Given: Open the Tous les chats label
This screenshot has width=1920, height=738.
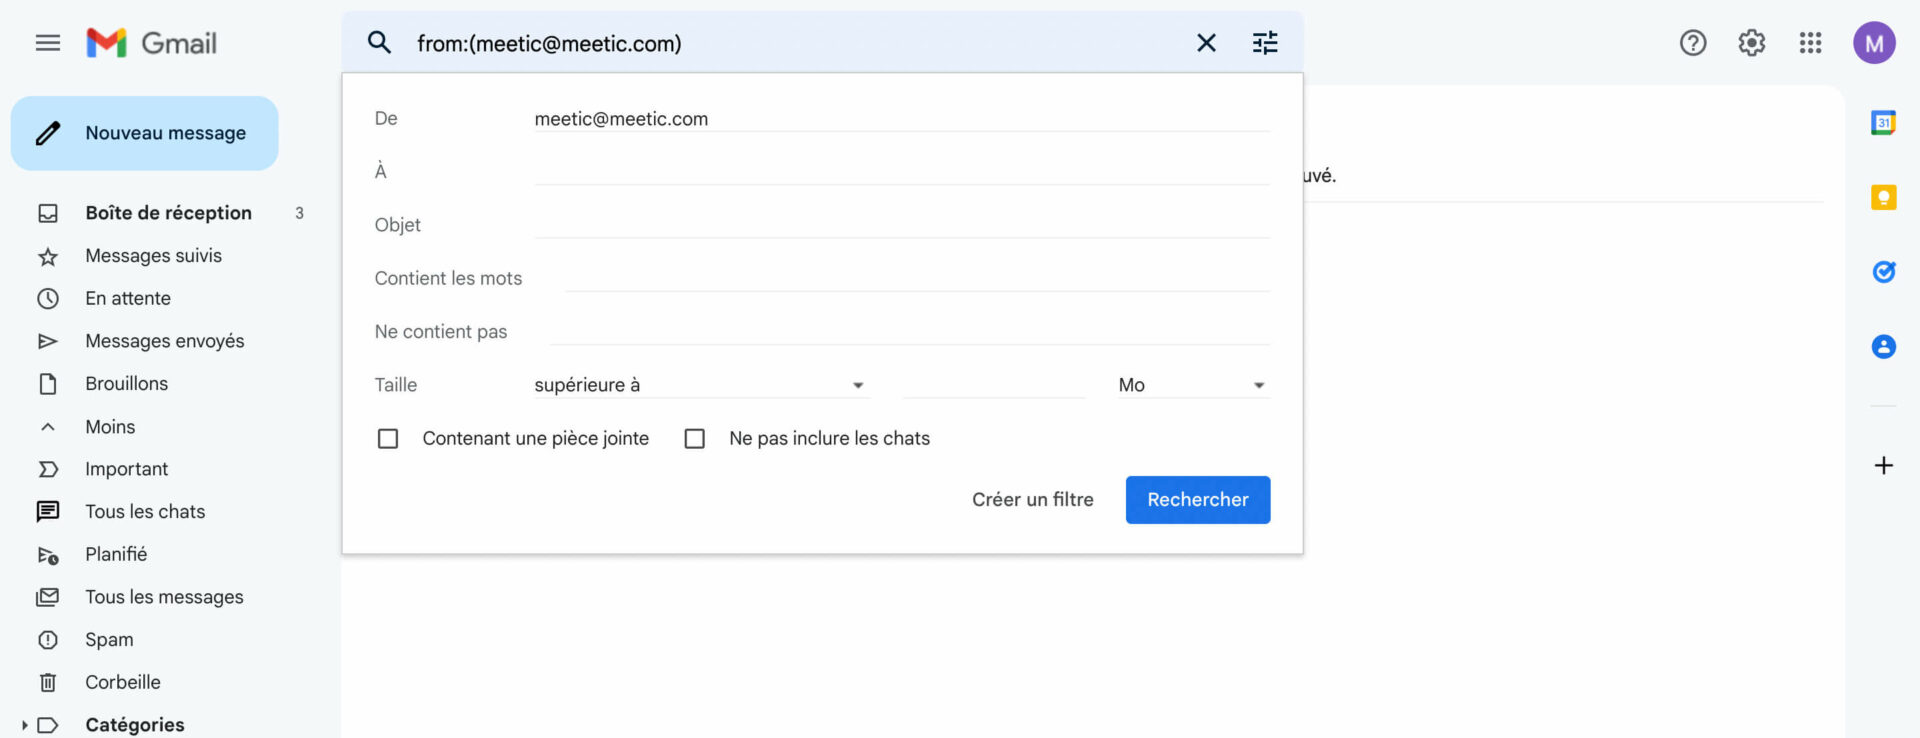Looking at the screenshot, I should (145, 512).
